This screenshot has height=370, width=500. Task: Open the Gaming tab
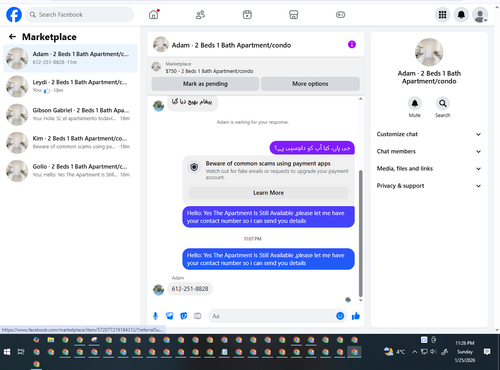(x=340, y=15)
